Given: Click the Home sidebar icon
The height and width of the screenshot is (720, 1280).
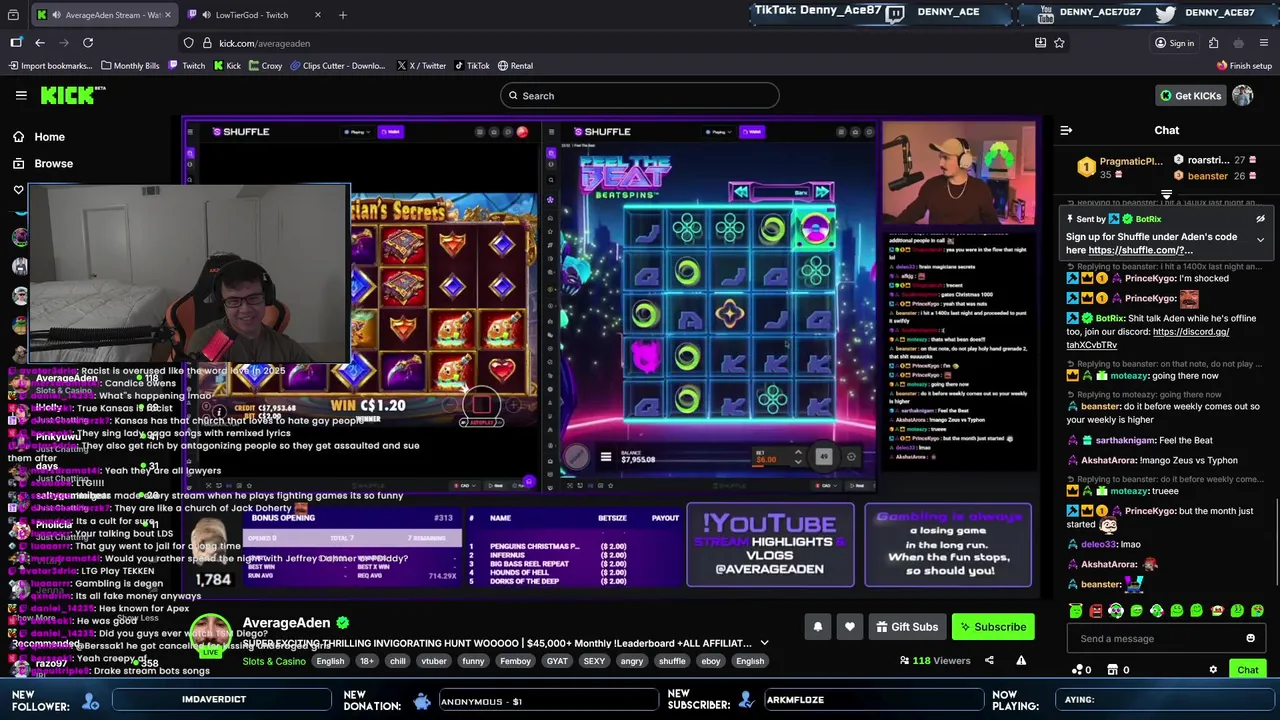Looking at the screenshot, I should 18,137.
